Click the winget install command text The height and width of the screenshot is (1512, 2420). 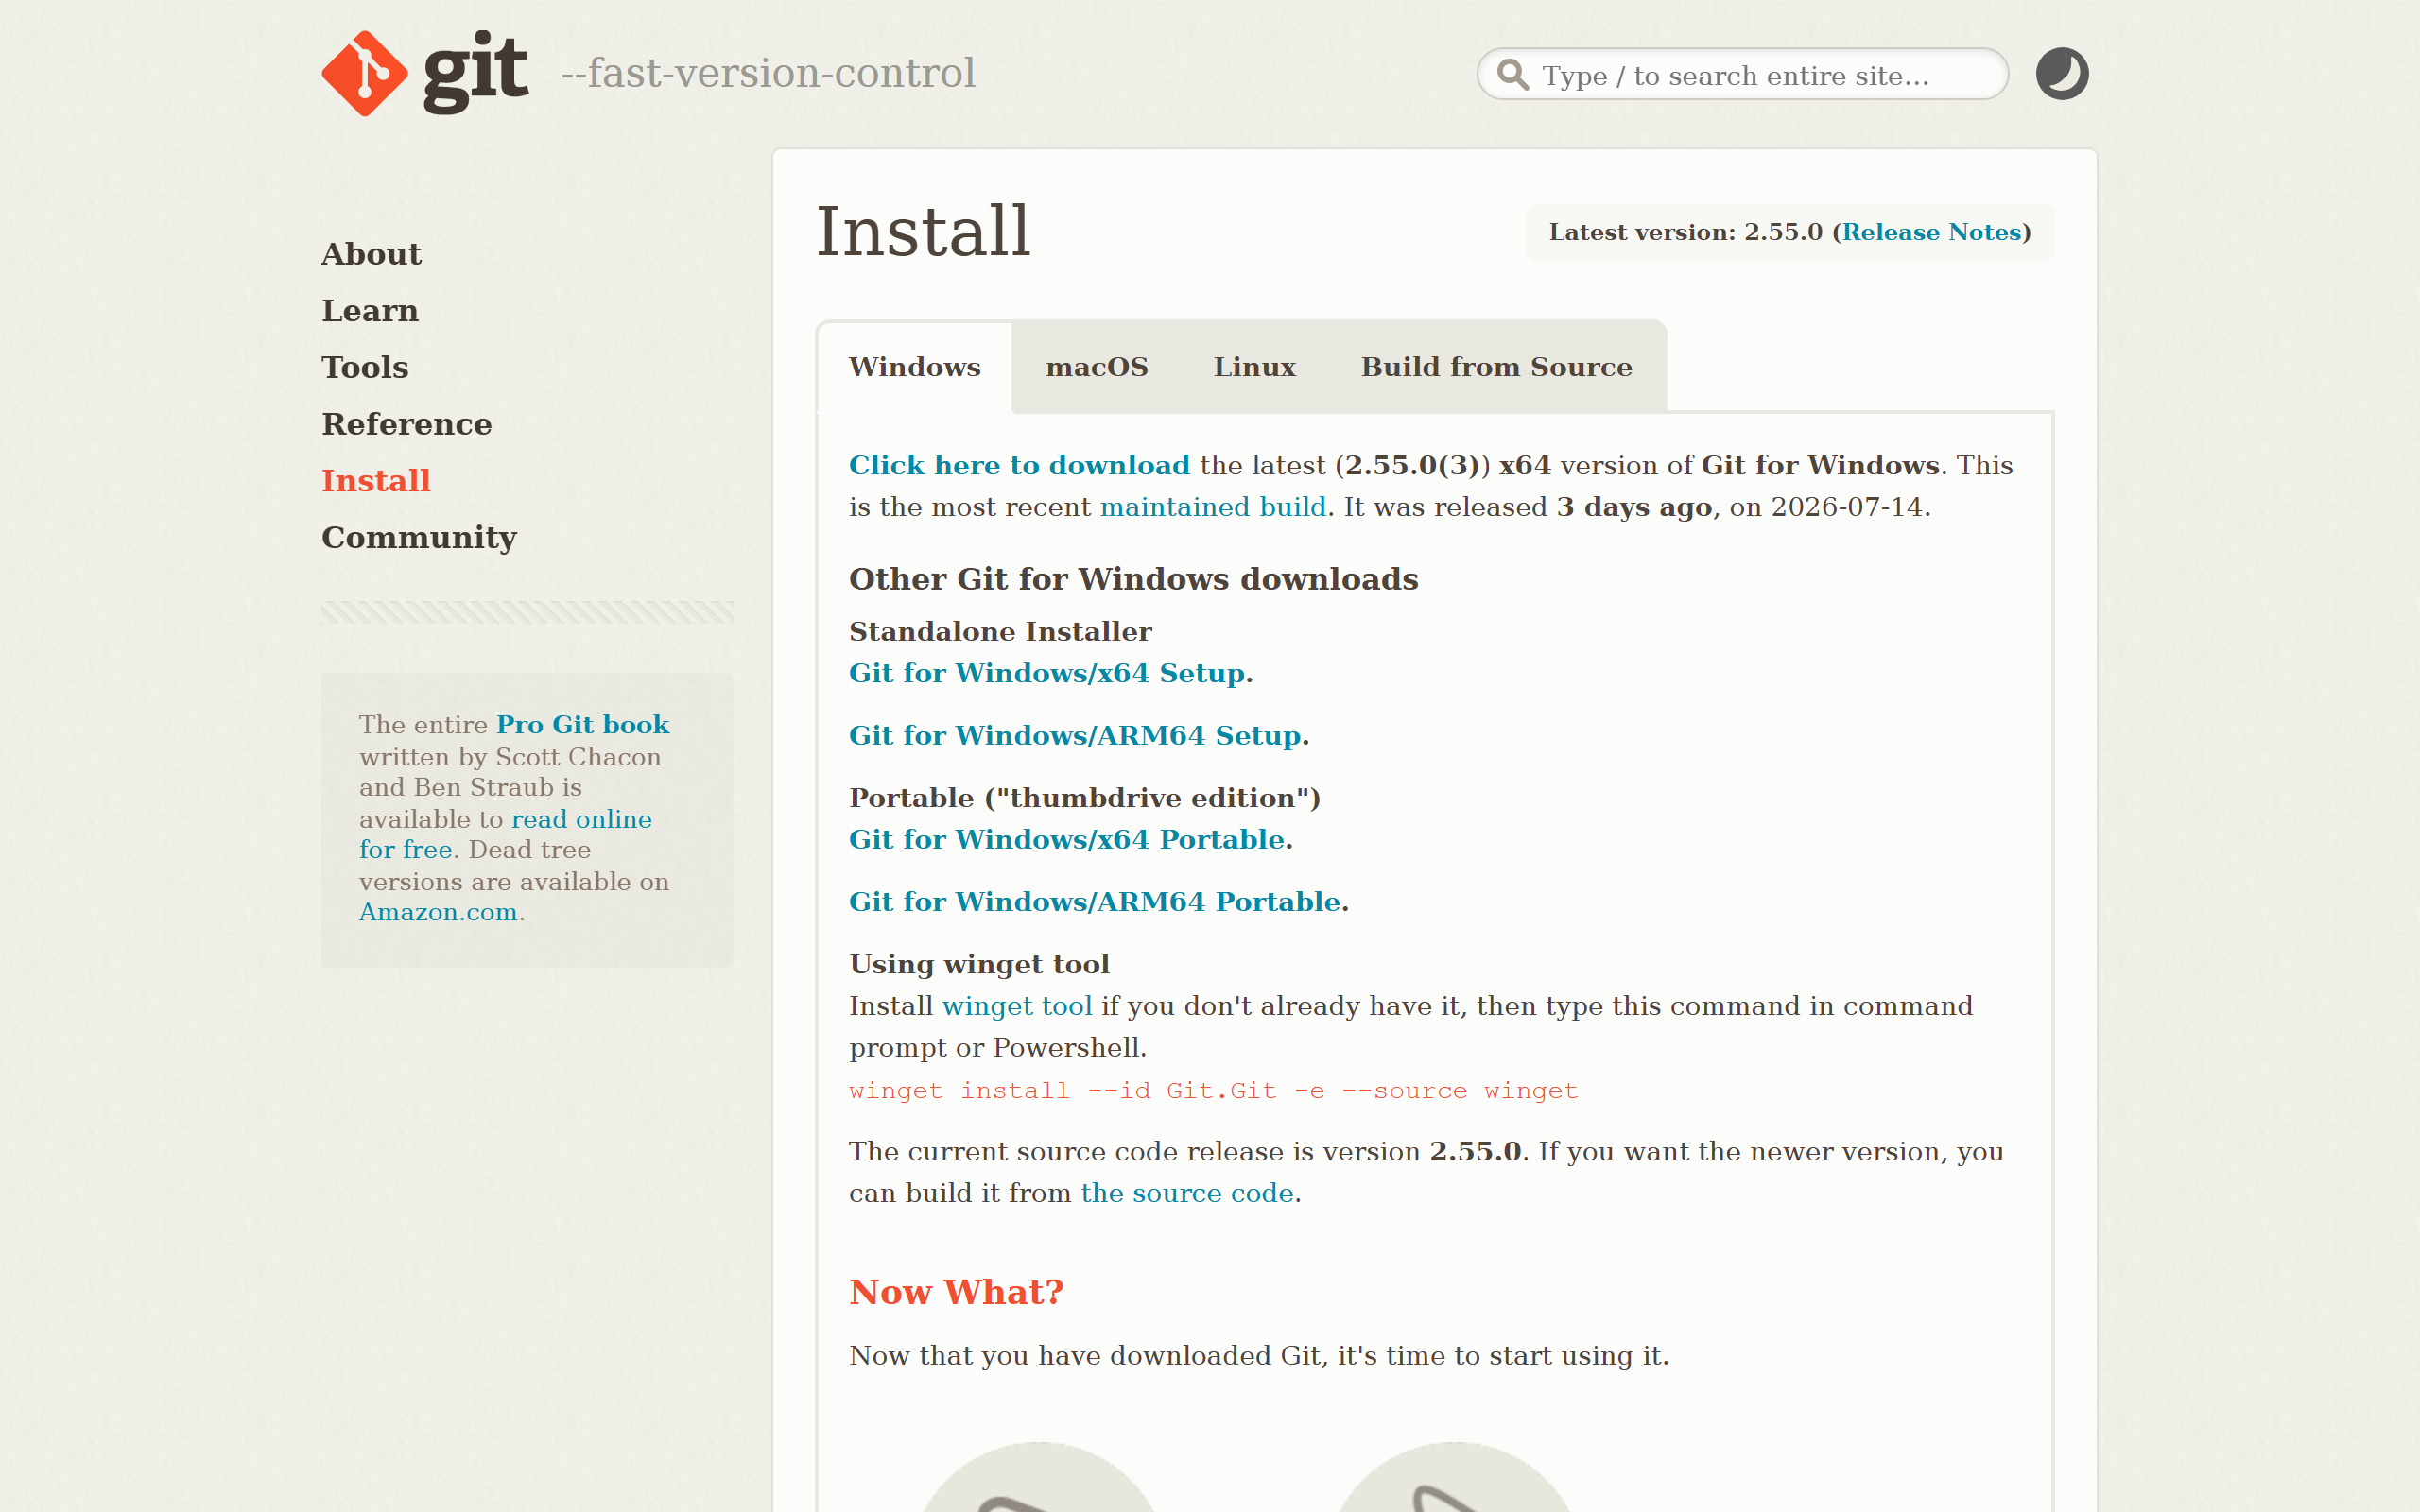tap(1213, 1090)
